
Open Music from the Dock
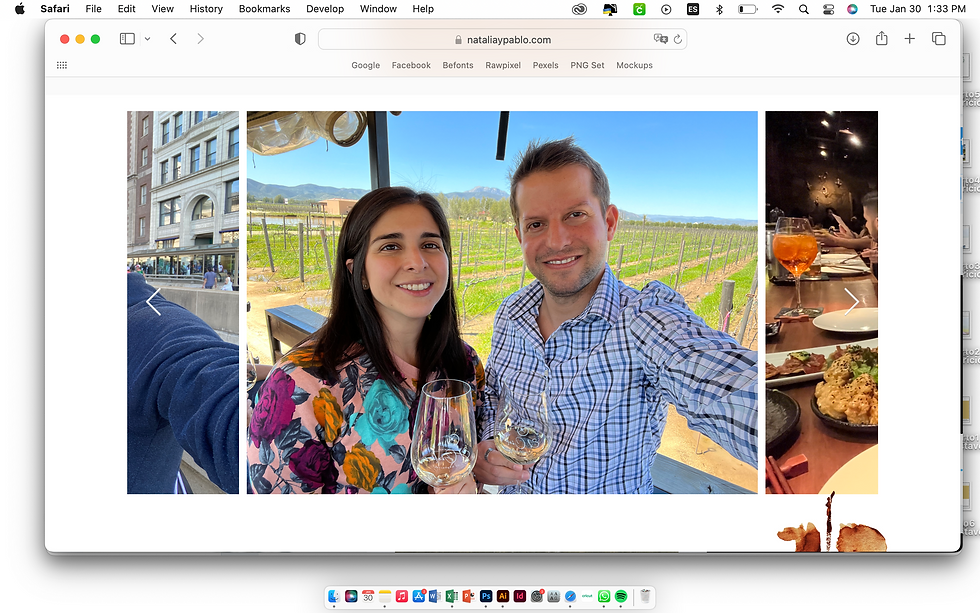[x=401, y=596]
